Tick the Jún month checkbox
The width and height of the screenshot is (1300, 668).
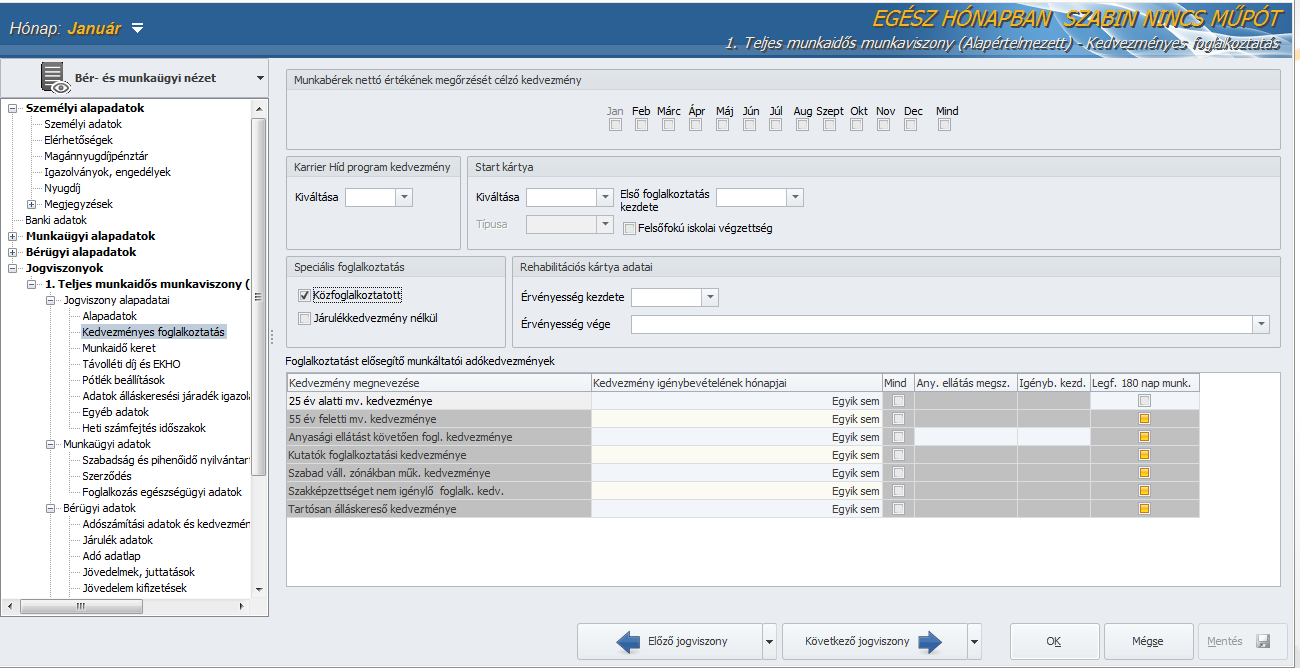(751, 125)
